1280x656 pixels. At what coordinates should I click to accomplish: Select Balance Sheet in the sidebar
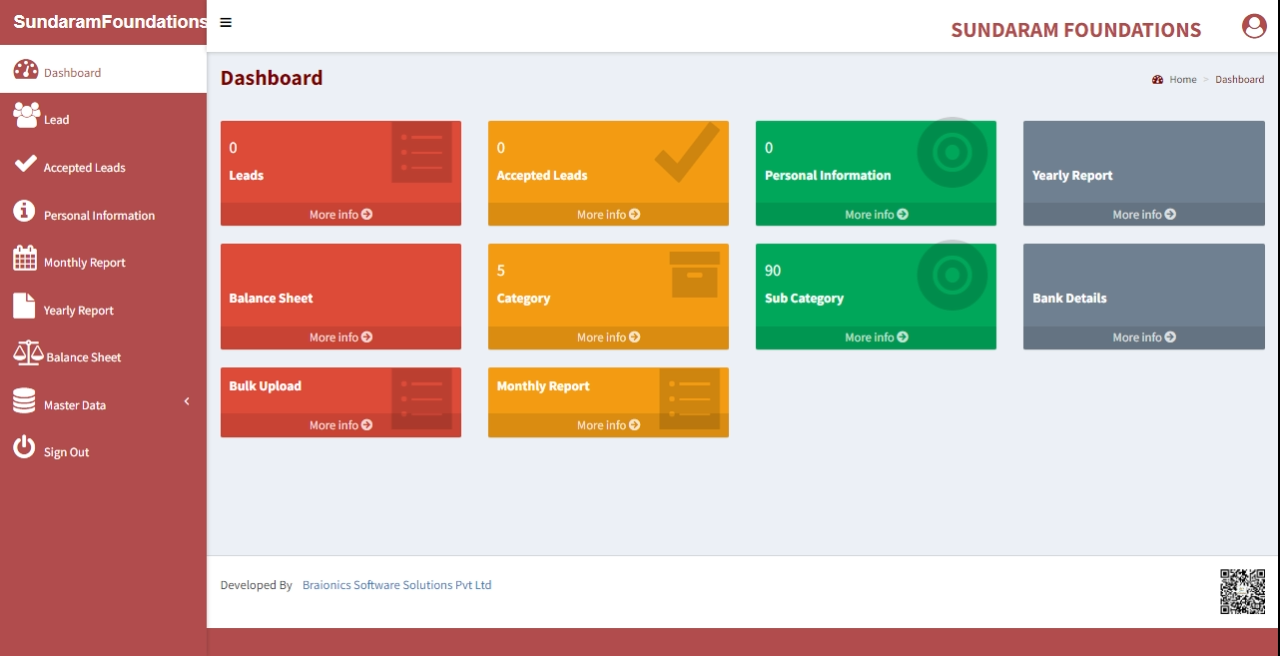pos(84,357)
